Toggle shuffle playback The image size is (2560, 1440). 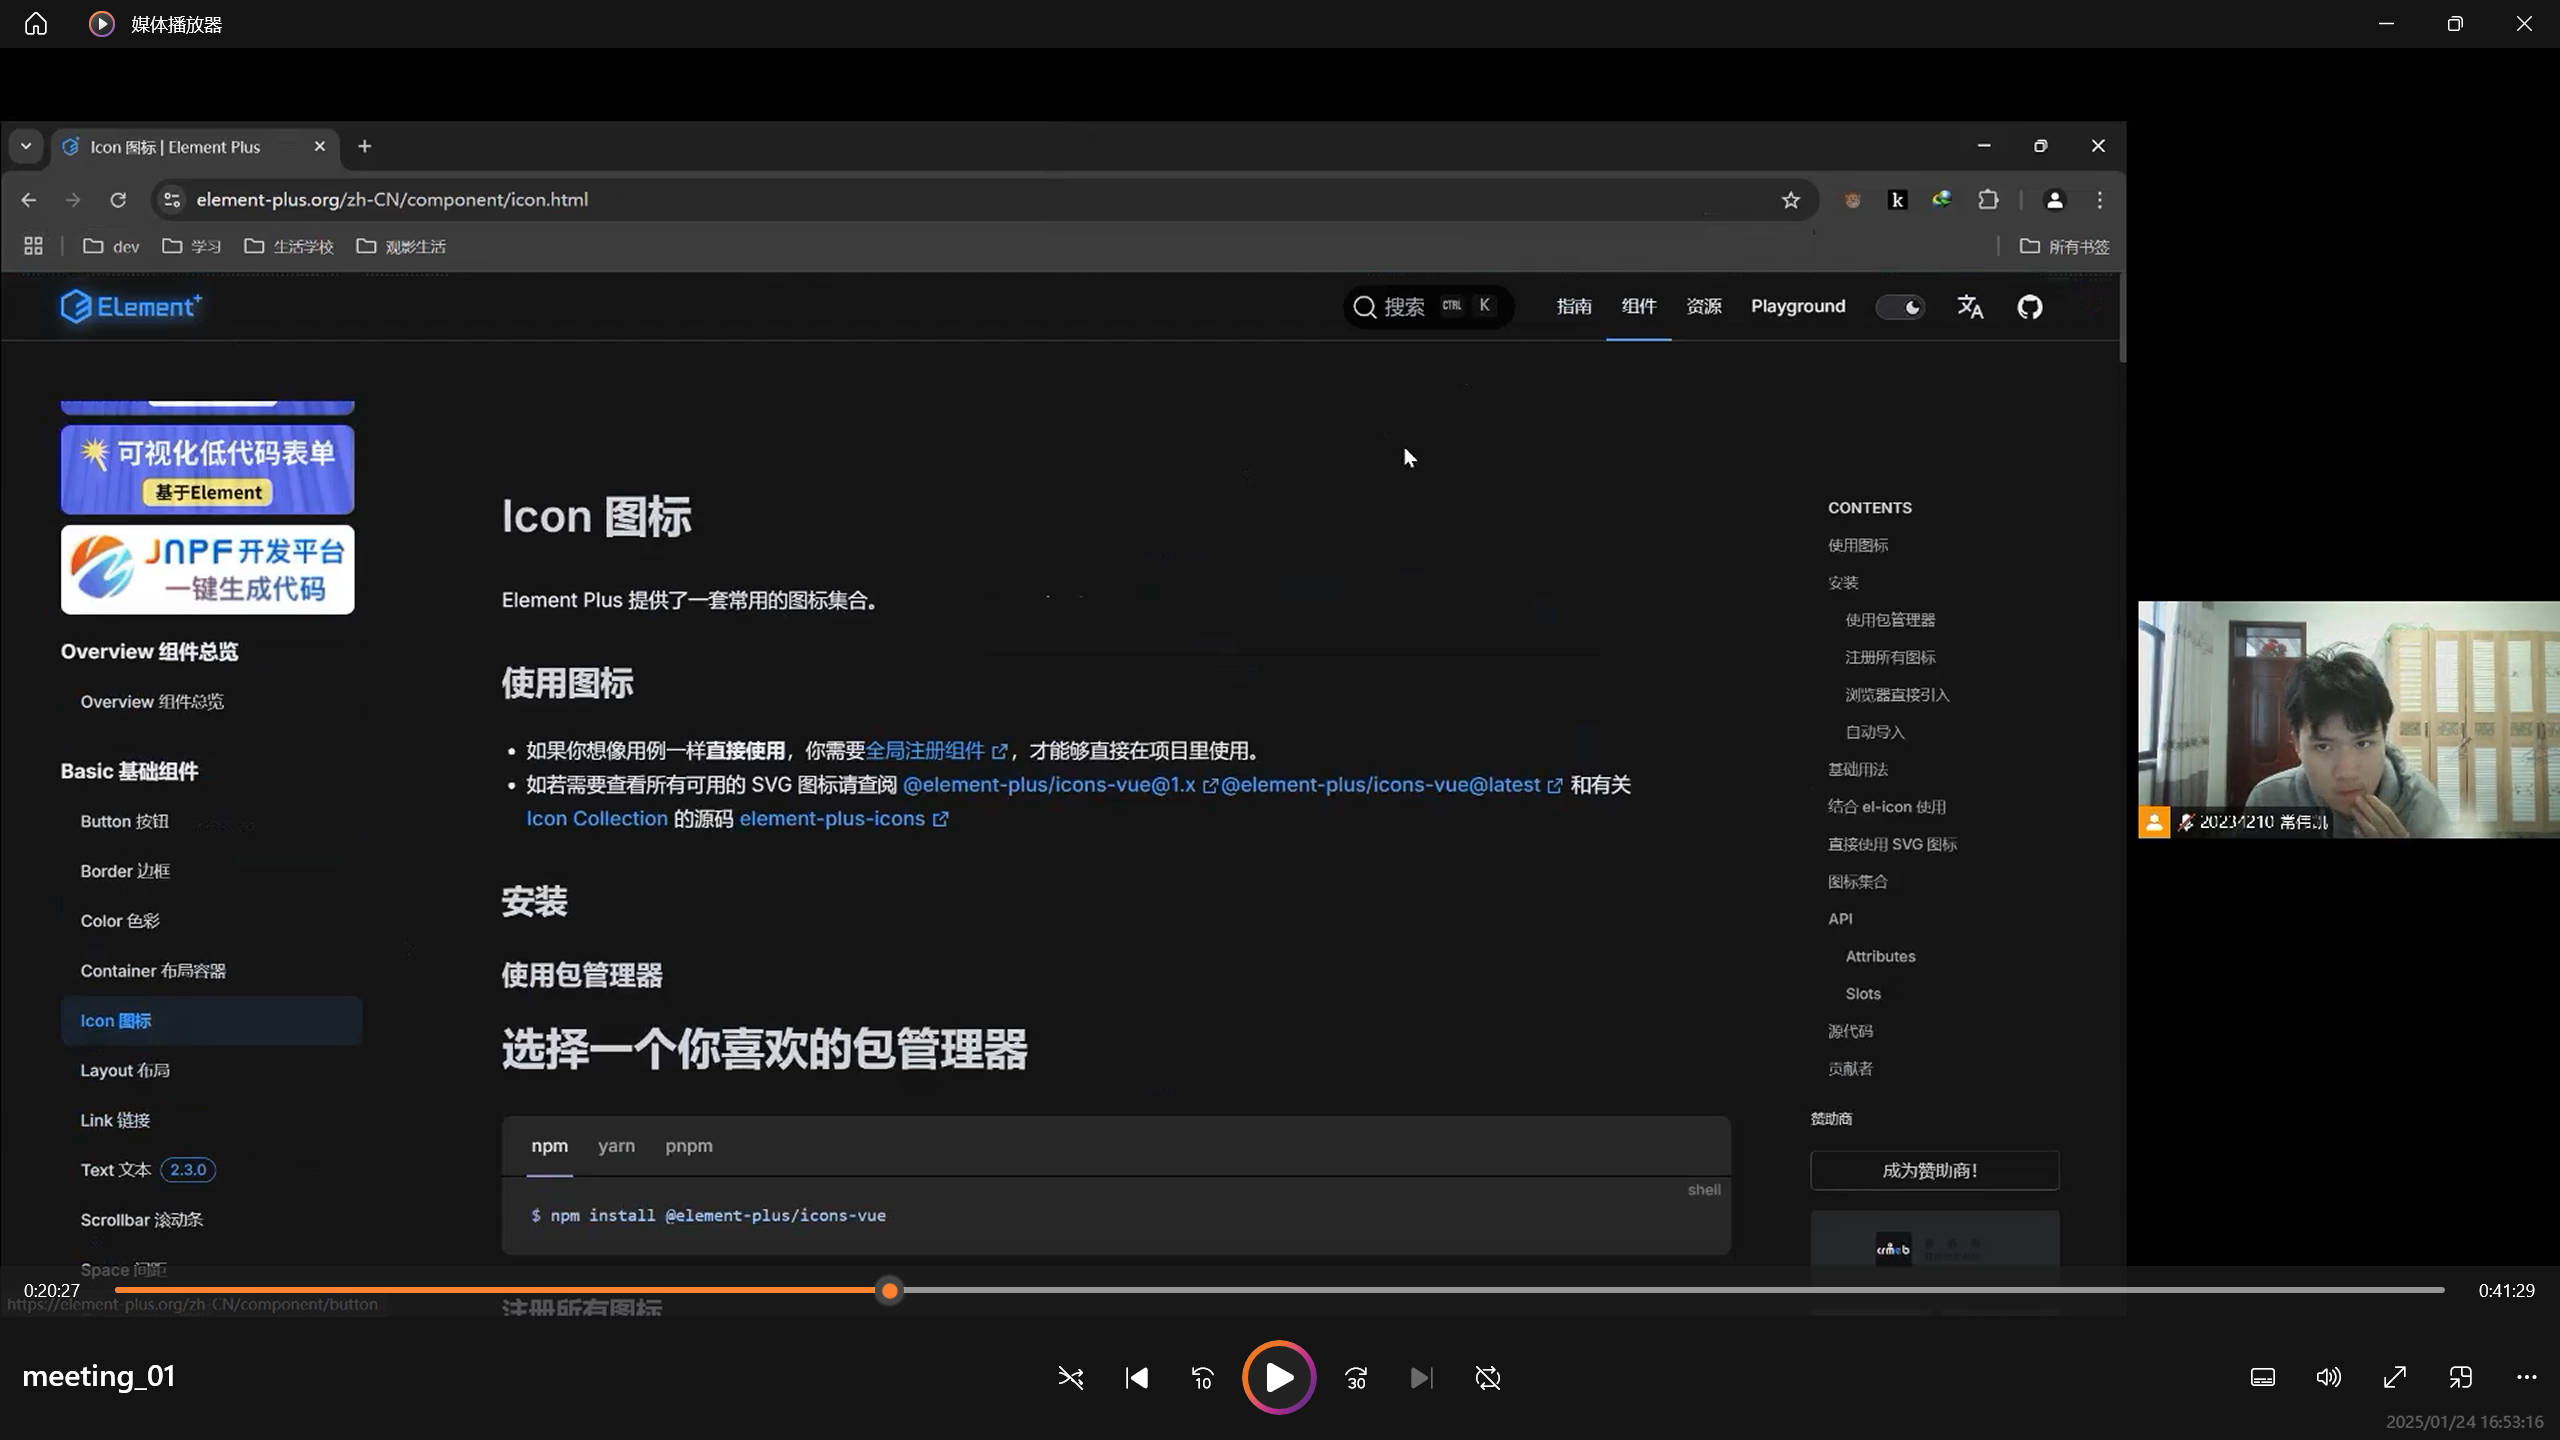[1070, 1378]
